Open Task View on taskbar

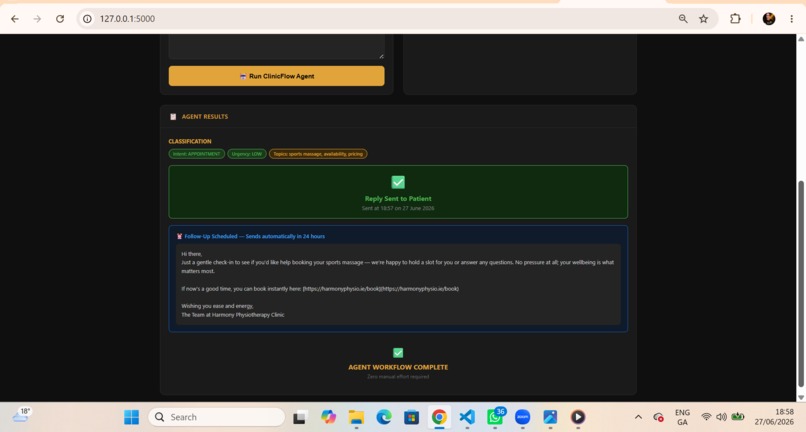[300, 417]
